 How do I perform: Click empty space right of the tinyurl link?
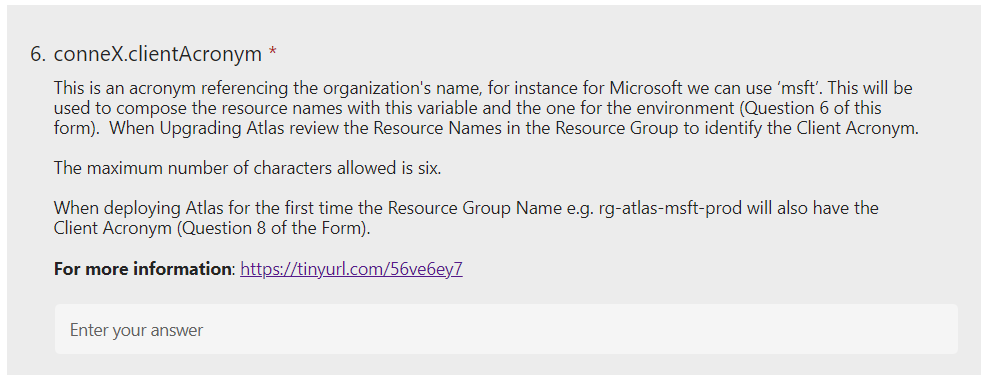[x=695, y=270]
